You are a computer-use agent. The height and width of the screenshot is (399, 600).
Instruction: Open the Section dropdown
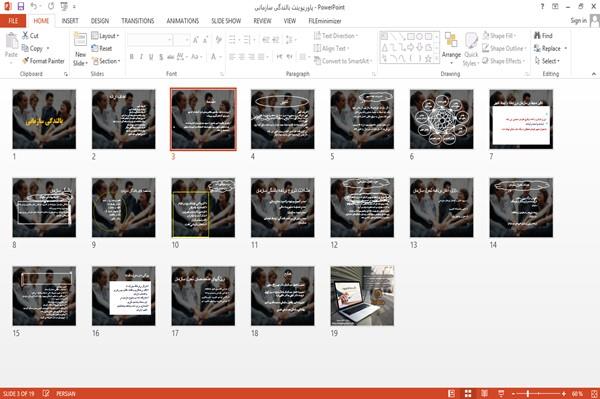pyautogui.click(x=106, y=61)
